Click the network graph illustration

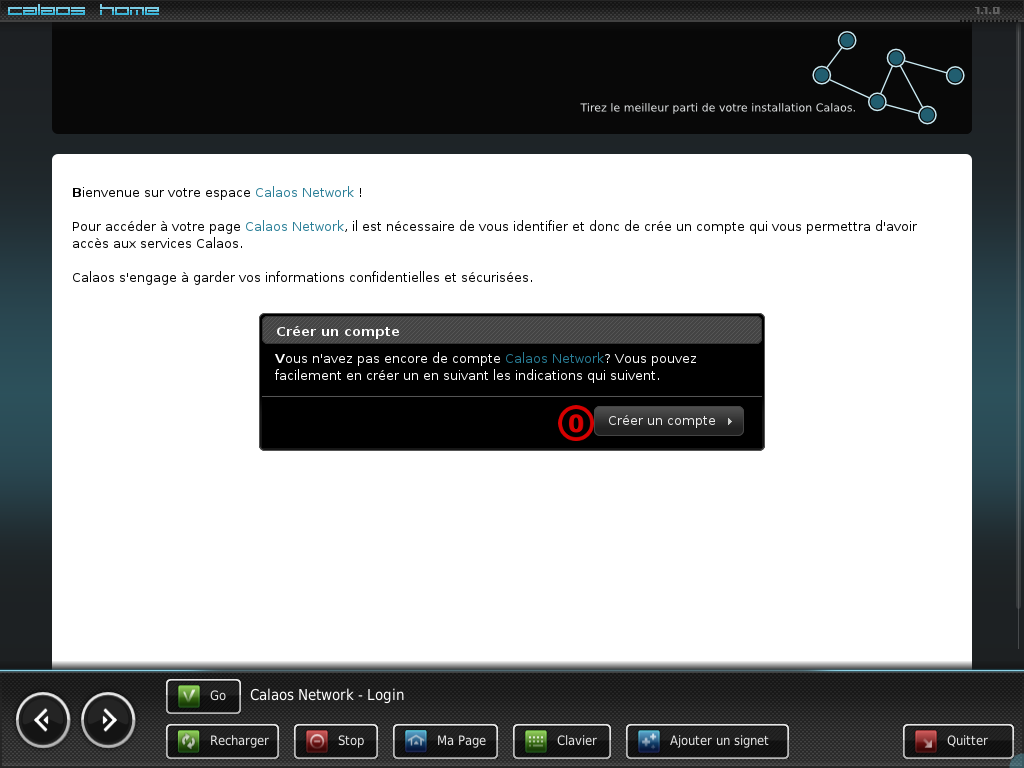pyautogui.click(x=888, y=78)
